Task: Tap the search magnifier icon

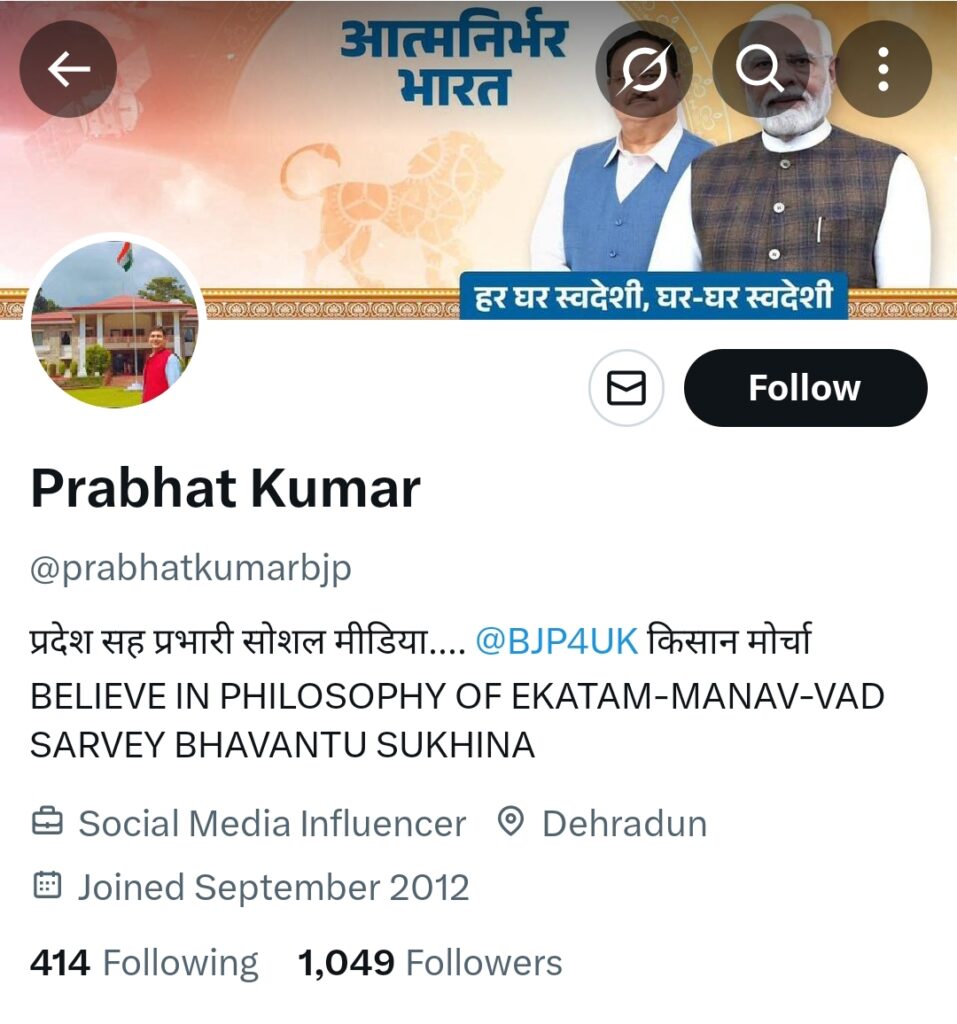Action: 760,69
